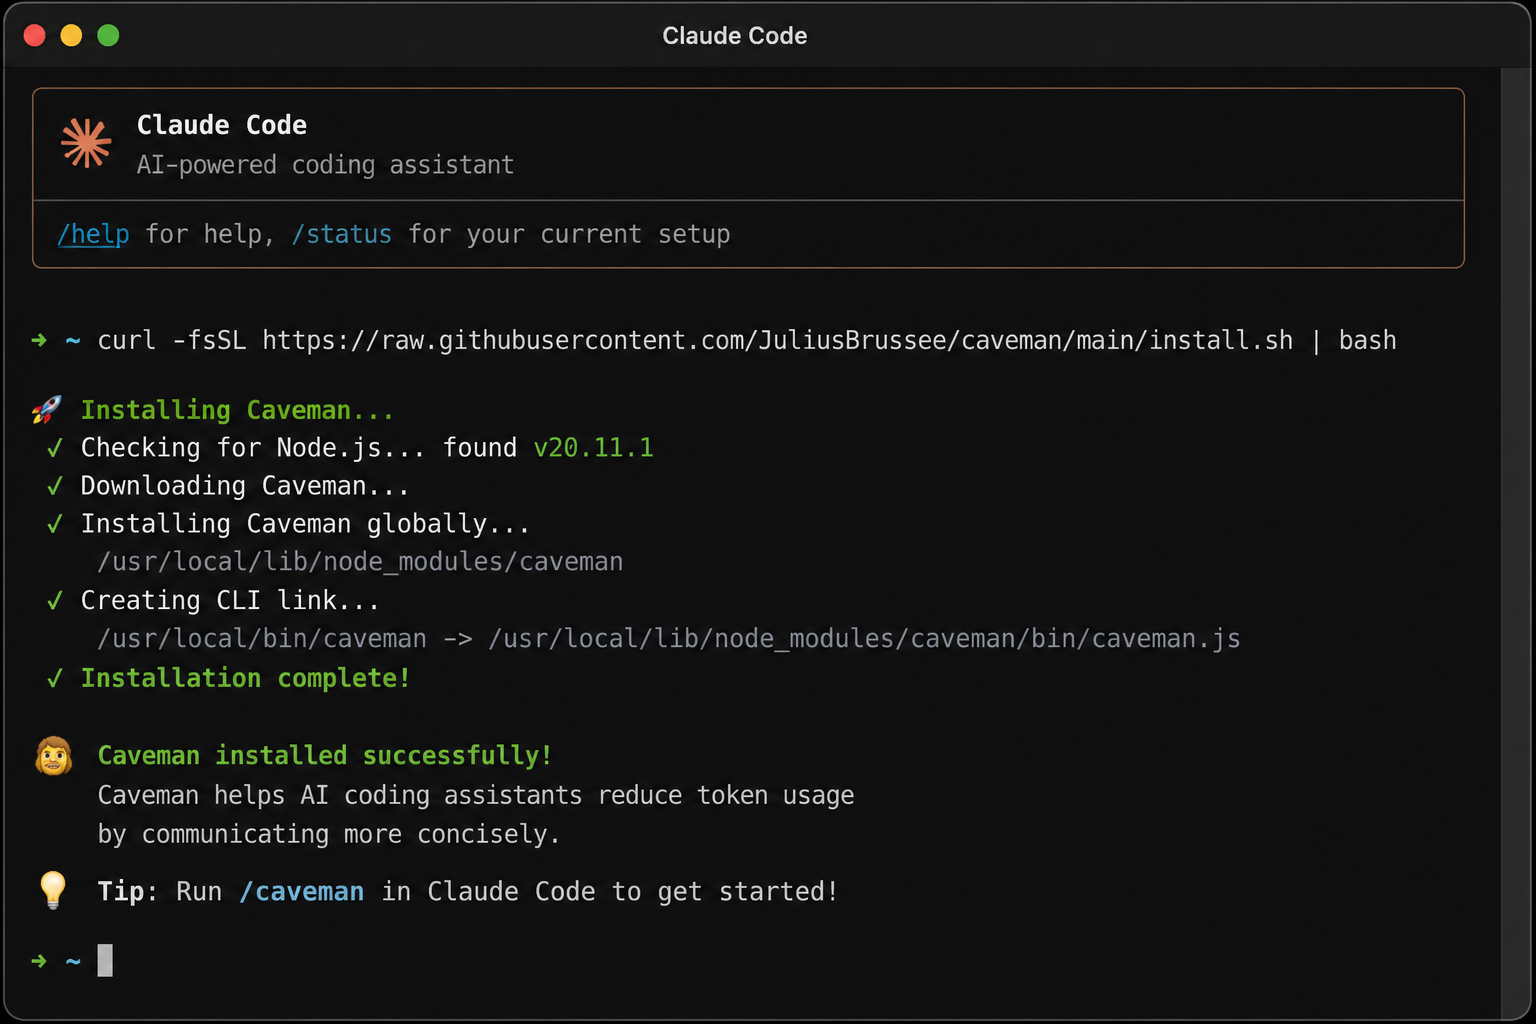Click the Claude Code window title
The width and height of the screenshot is (1536, 1024).
[x=735, y=36]
